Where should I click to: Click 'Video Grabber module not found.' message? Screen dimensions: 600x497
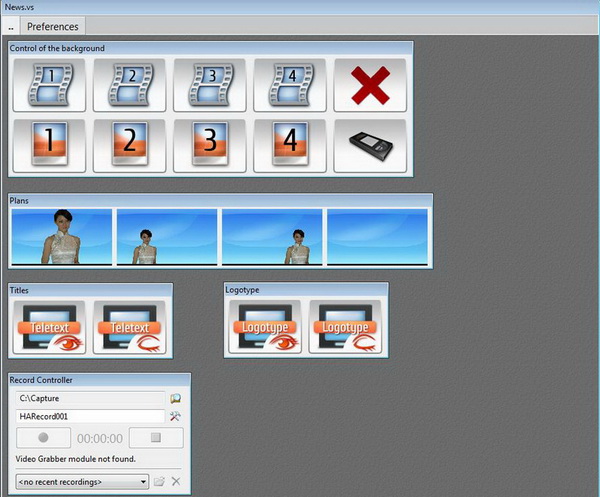click(x=76, y=459)
